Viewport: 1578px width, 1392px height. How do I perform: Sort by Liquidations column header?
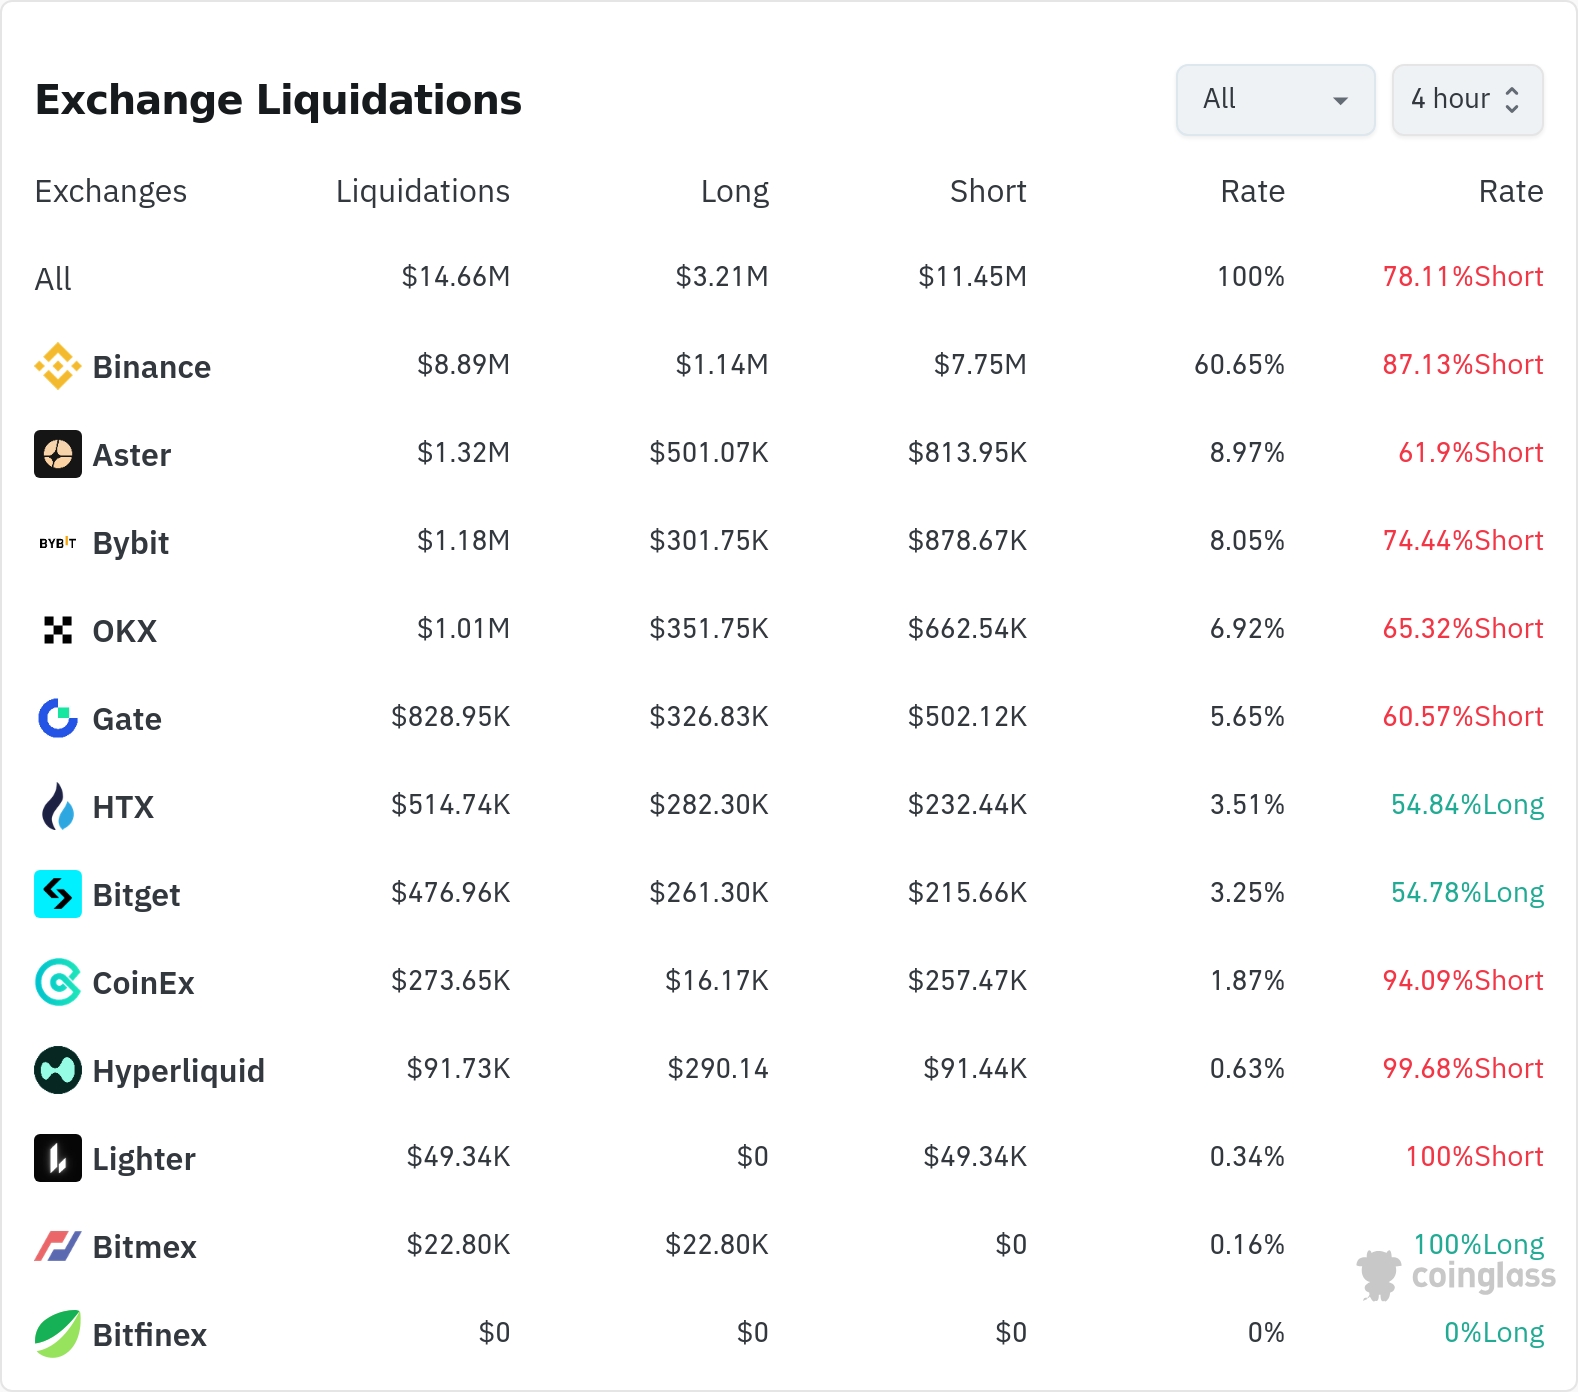point(422,191)
